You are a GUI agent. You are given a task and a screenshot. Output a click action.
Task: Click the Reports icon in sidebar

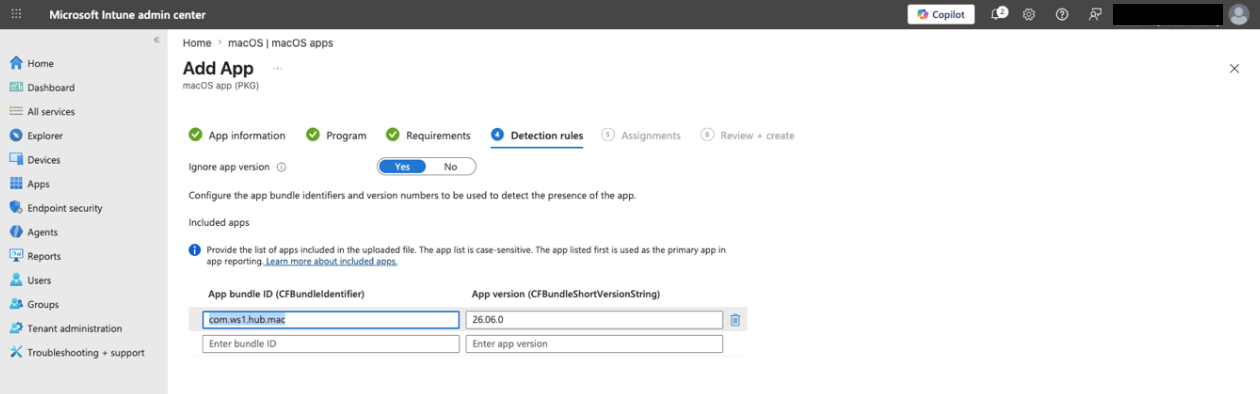(16, 256)
